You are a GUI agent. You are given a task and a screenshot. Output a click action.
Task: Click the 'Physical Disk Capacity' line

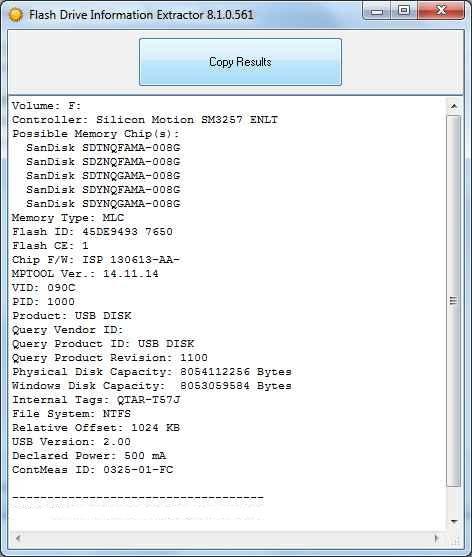(152, 372)
